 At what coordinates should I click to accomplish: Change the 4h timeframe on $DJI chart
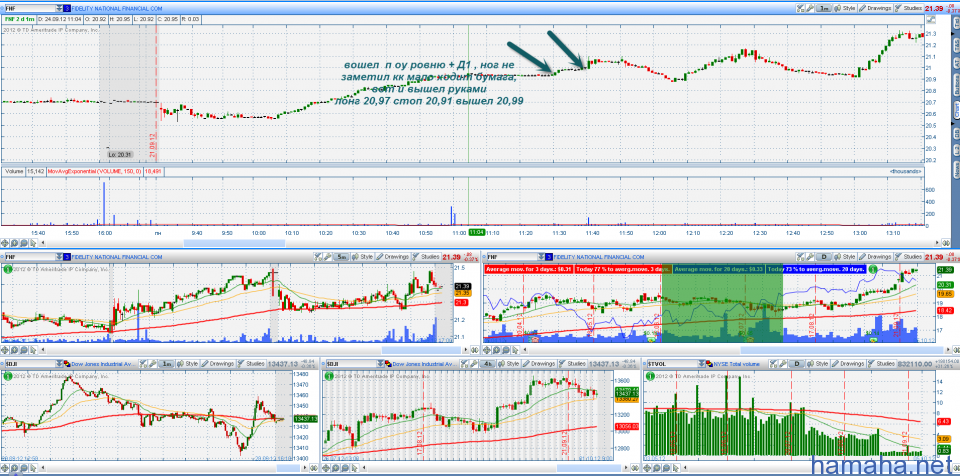pyautogui.click(x=487, y=364)
